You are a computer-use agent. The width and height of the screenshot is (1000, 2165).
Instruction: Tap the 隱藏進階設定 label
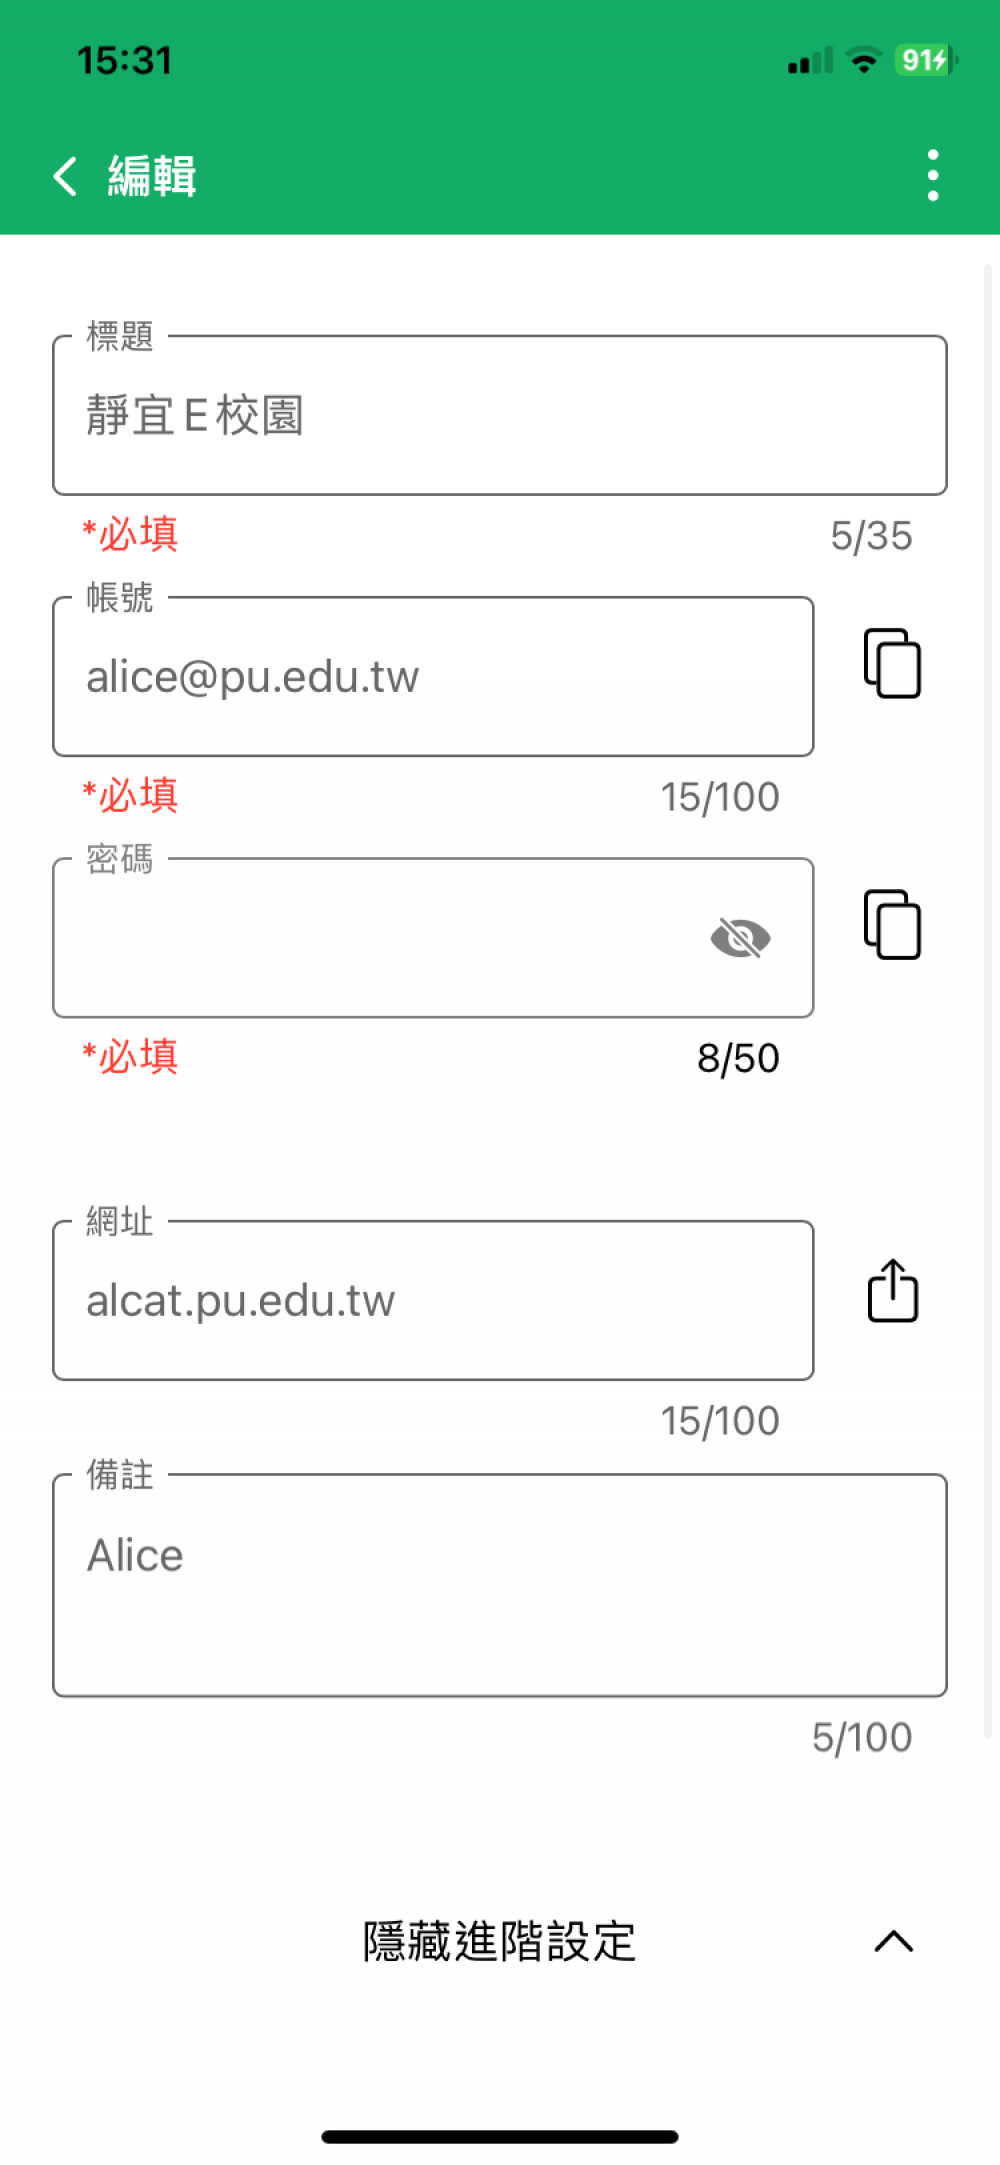(499, 1941)
